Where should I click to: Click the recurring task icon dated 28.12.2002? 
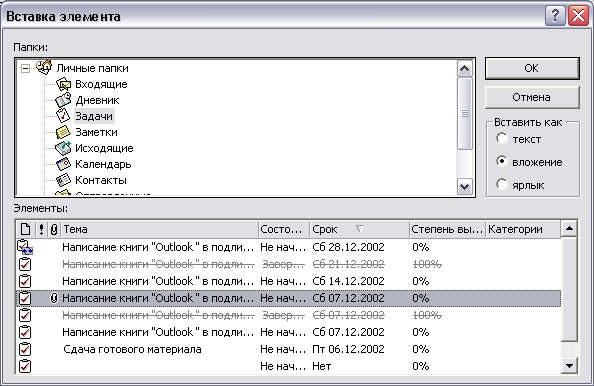[x=25, y=247]
